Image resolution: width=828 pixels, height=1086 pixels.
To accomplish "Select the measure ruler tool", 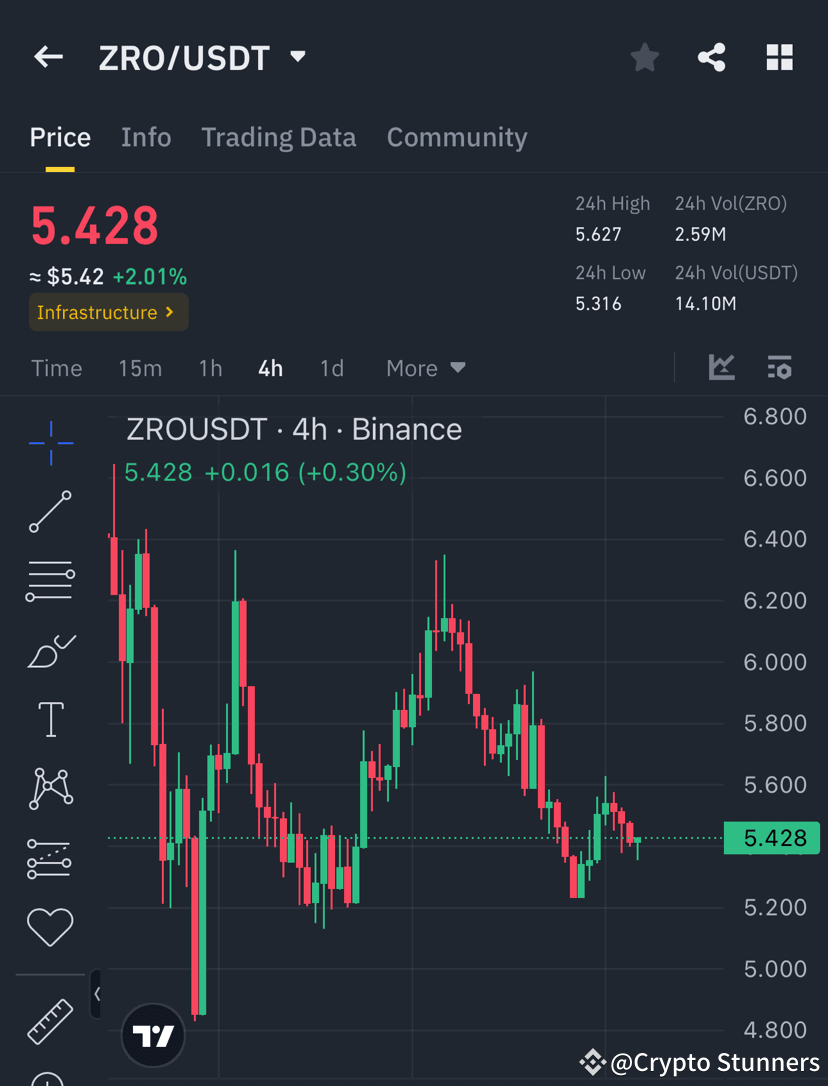I will point(50,1021).
